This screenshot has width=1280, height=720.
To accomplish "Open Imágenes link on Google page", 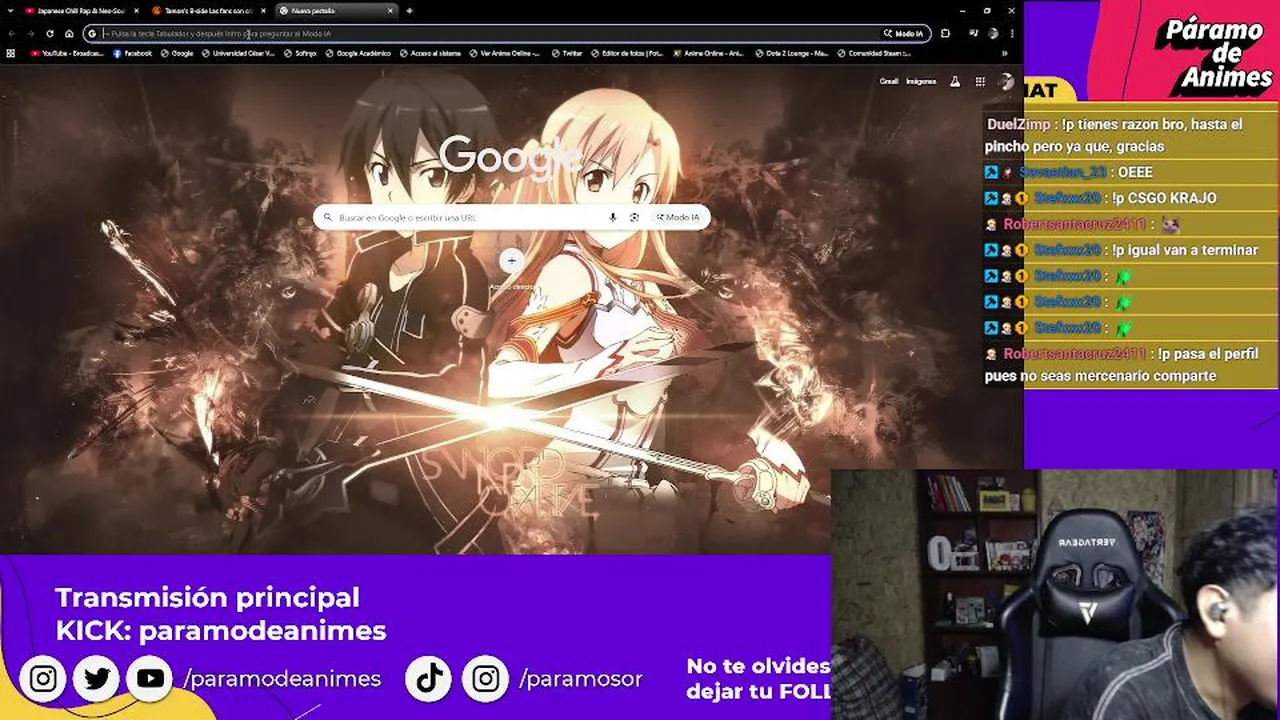I will coord(921,81).
